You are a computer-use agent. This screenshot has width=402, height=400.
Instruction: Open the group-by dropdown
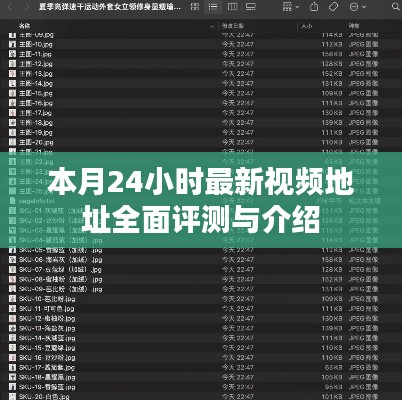pos(291,7)
